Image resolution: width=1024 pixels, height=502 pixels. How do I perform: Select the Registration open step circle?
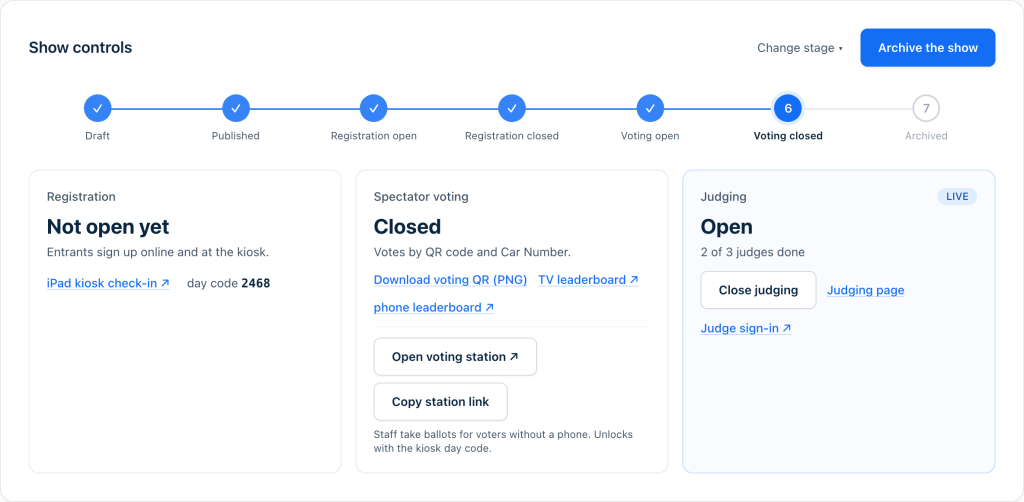[x=374, y=108]
